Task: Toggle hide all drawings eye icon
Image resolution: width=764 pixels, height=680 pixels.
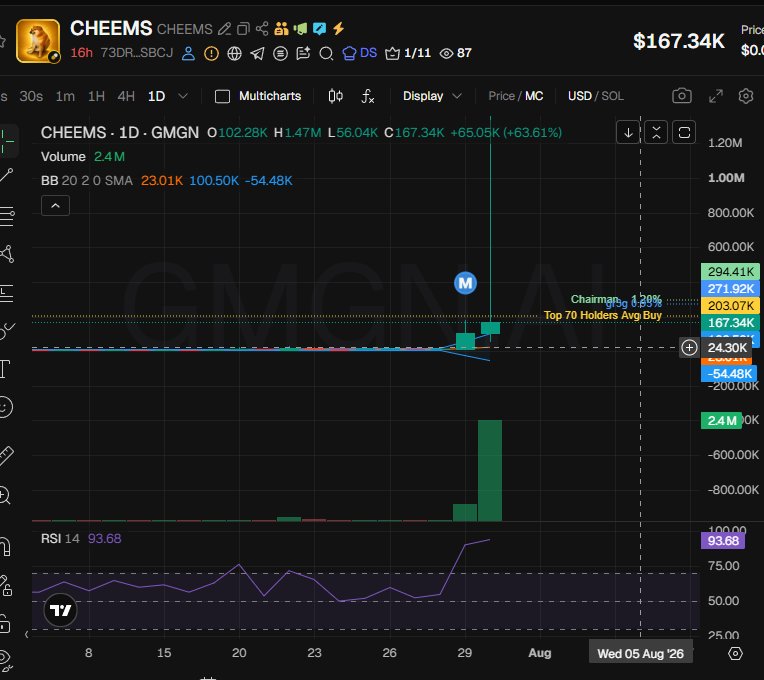Action: tap(5, 659)
